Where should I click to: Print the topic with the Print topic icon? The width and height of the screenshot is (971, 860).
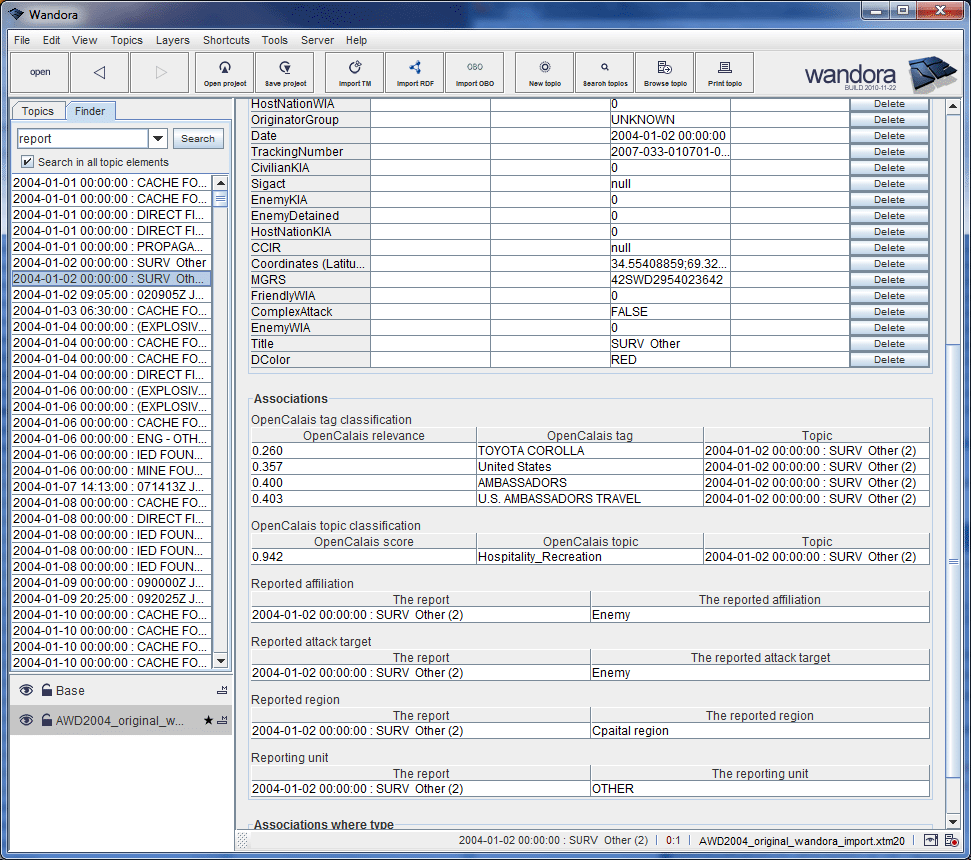tap(724, 72)
